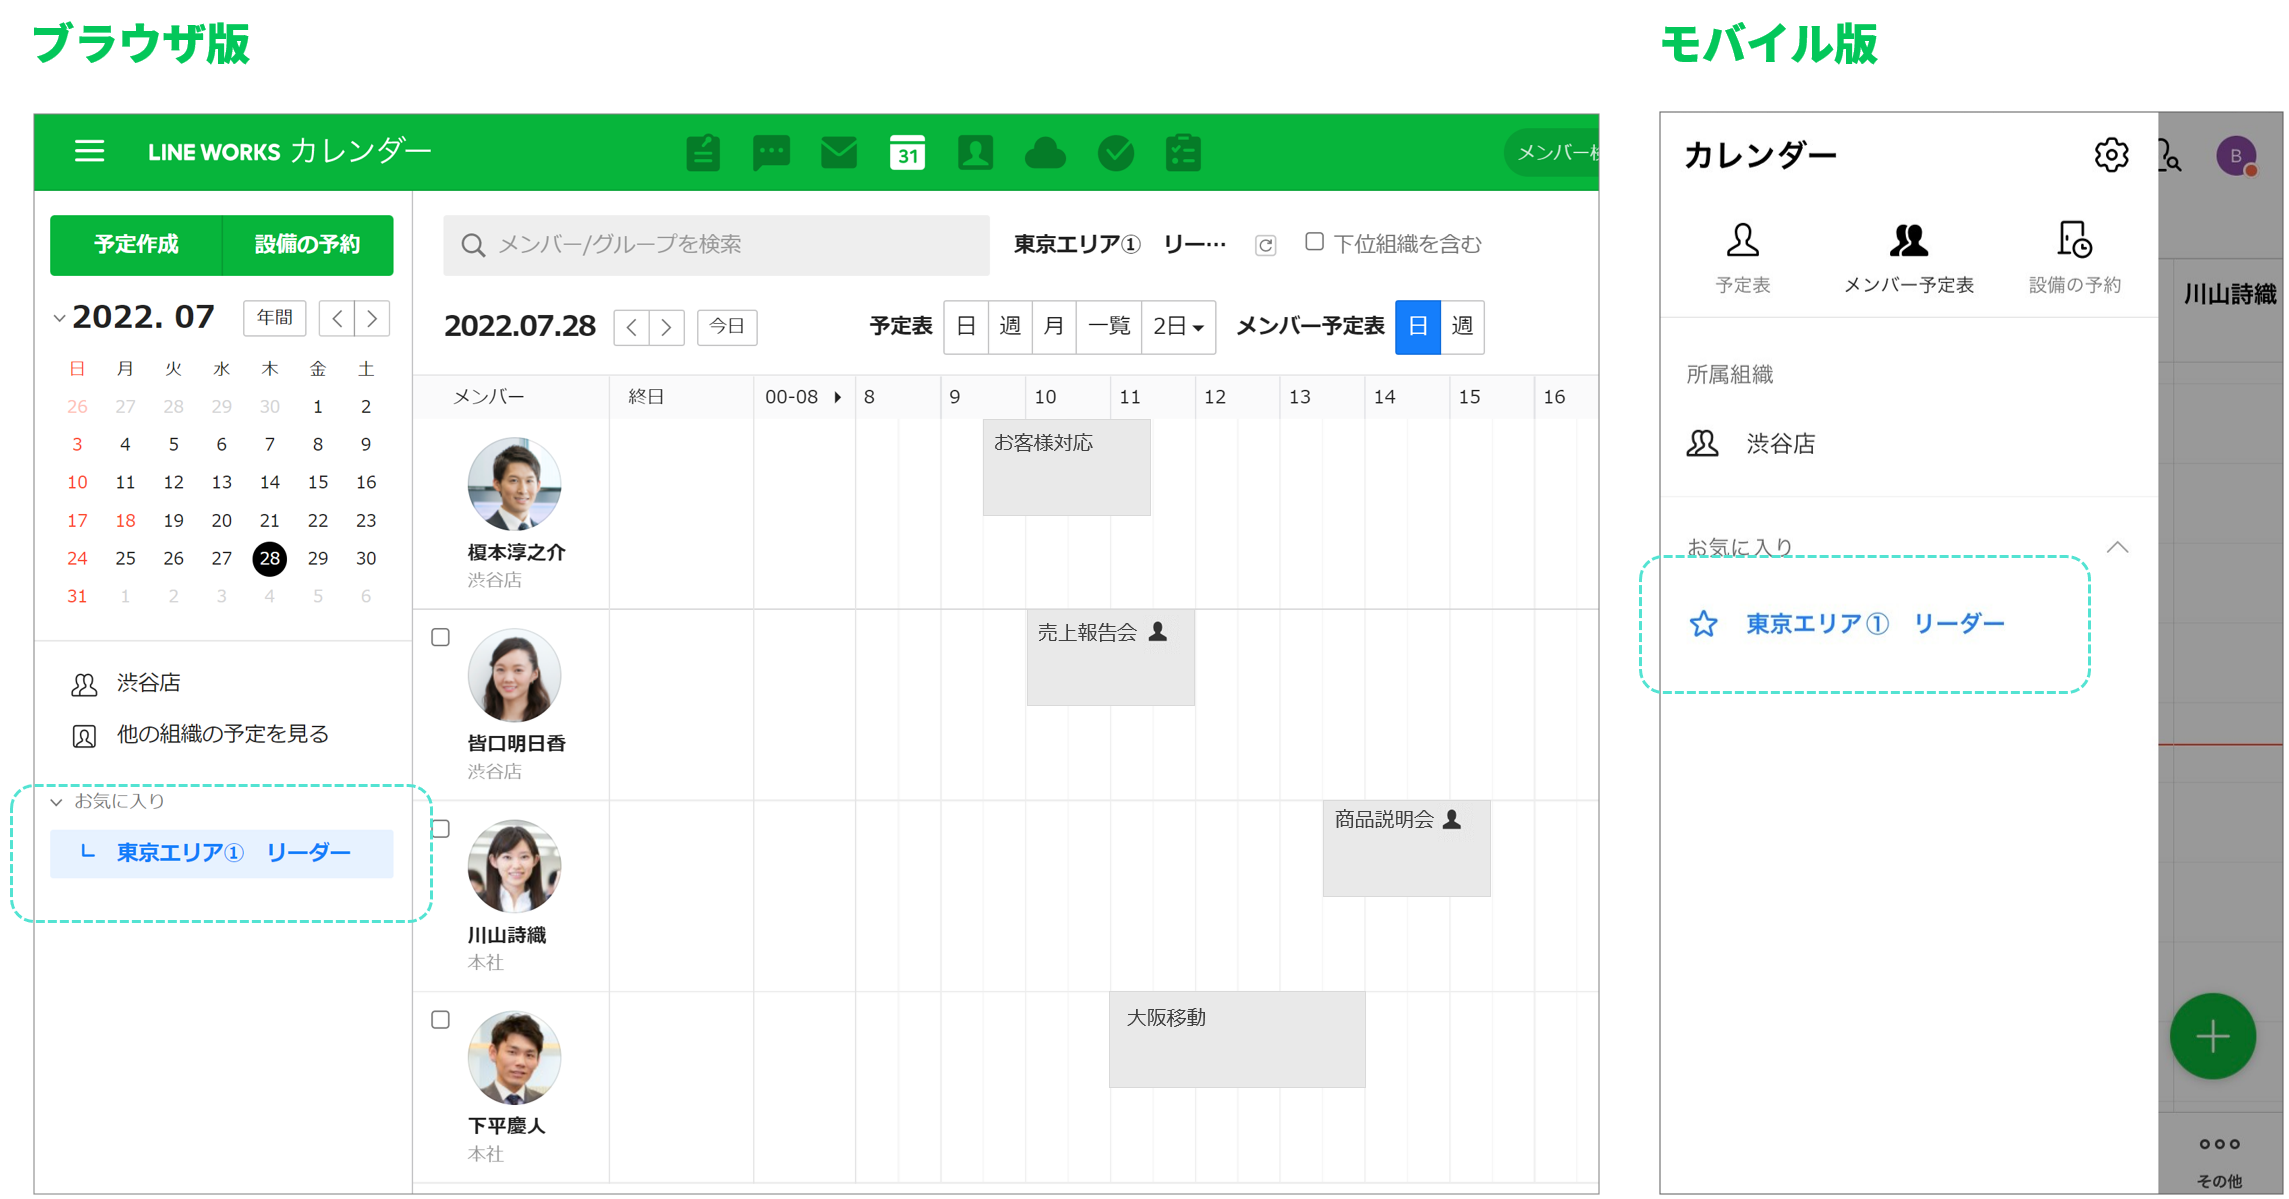
Task: Click the member/group search field
Action: point(716,245)
